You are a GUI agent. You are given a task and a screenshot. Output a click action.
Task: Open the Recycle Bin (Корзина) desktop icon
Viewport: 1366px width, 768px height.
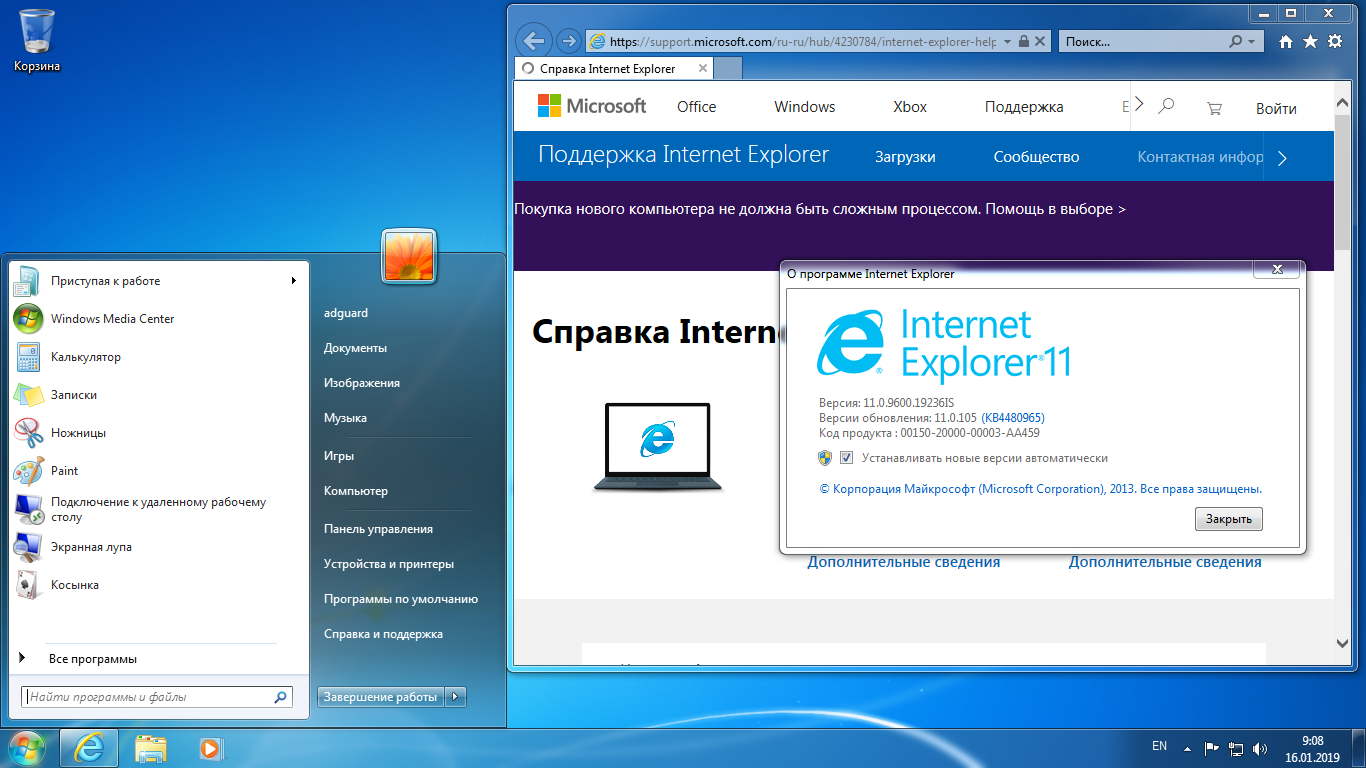tap(37, 40)
